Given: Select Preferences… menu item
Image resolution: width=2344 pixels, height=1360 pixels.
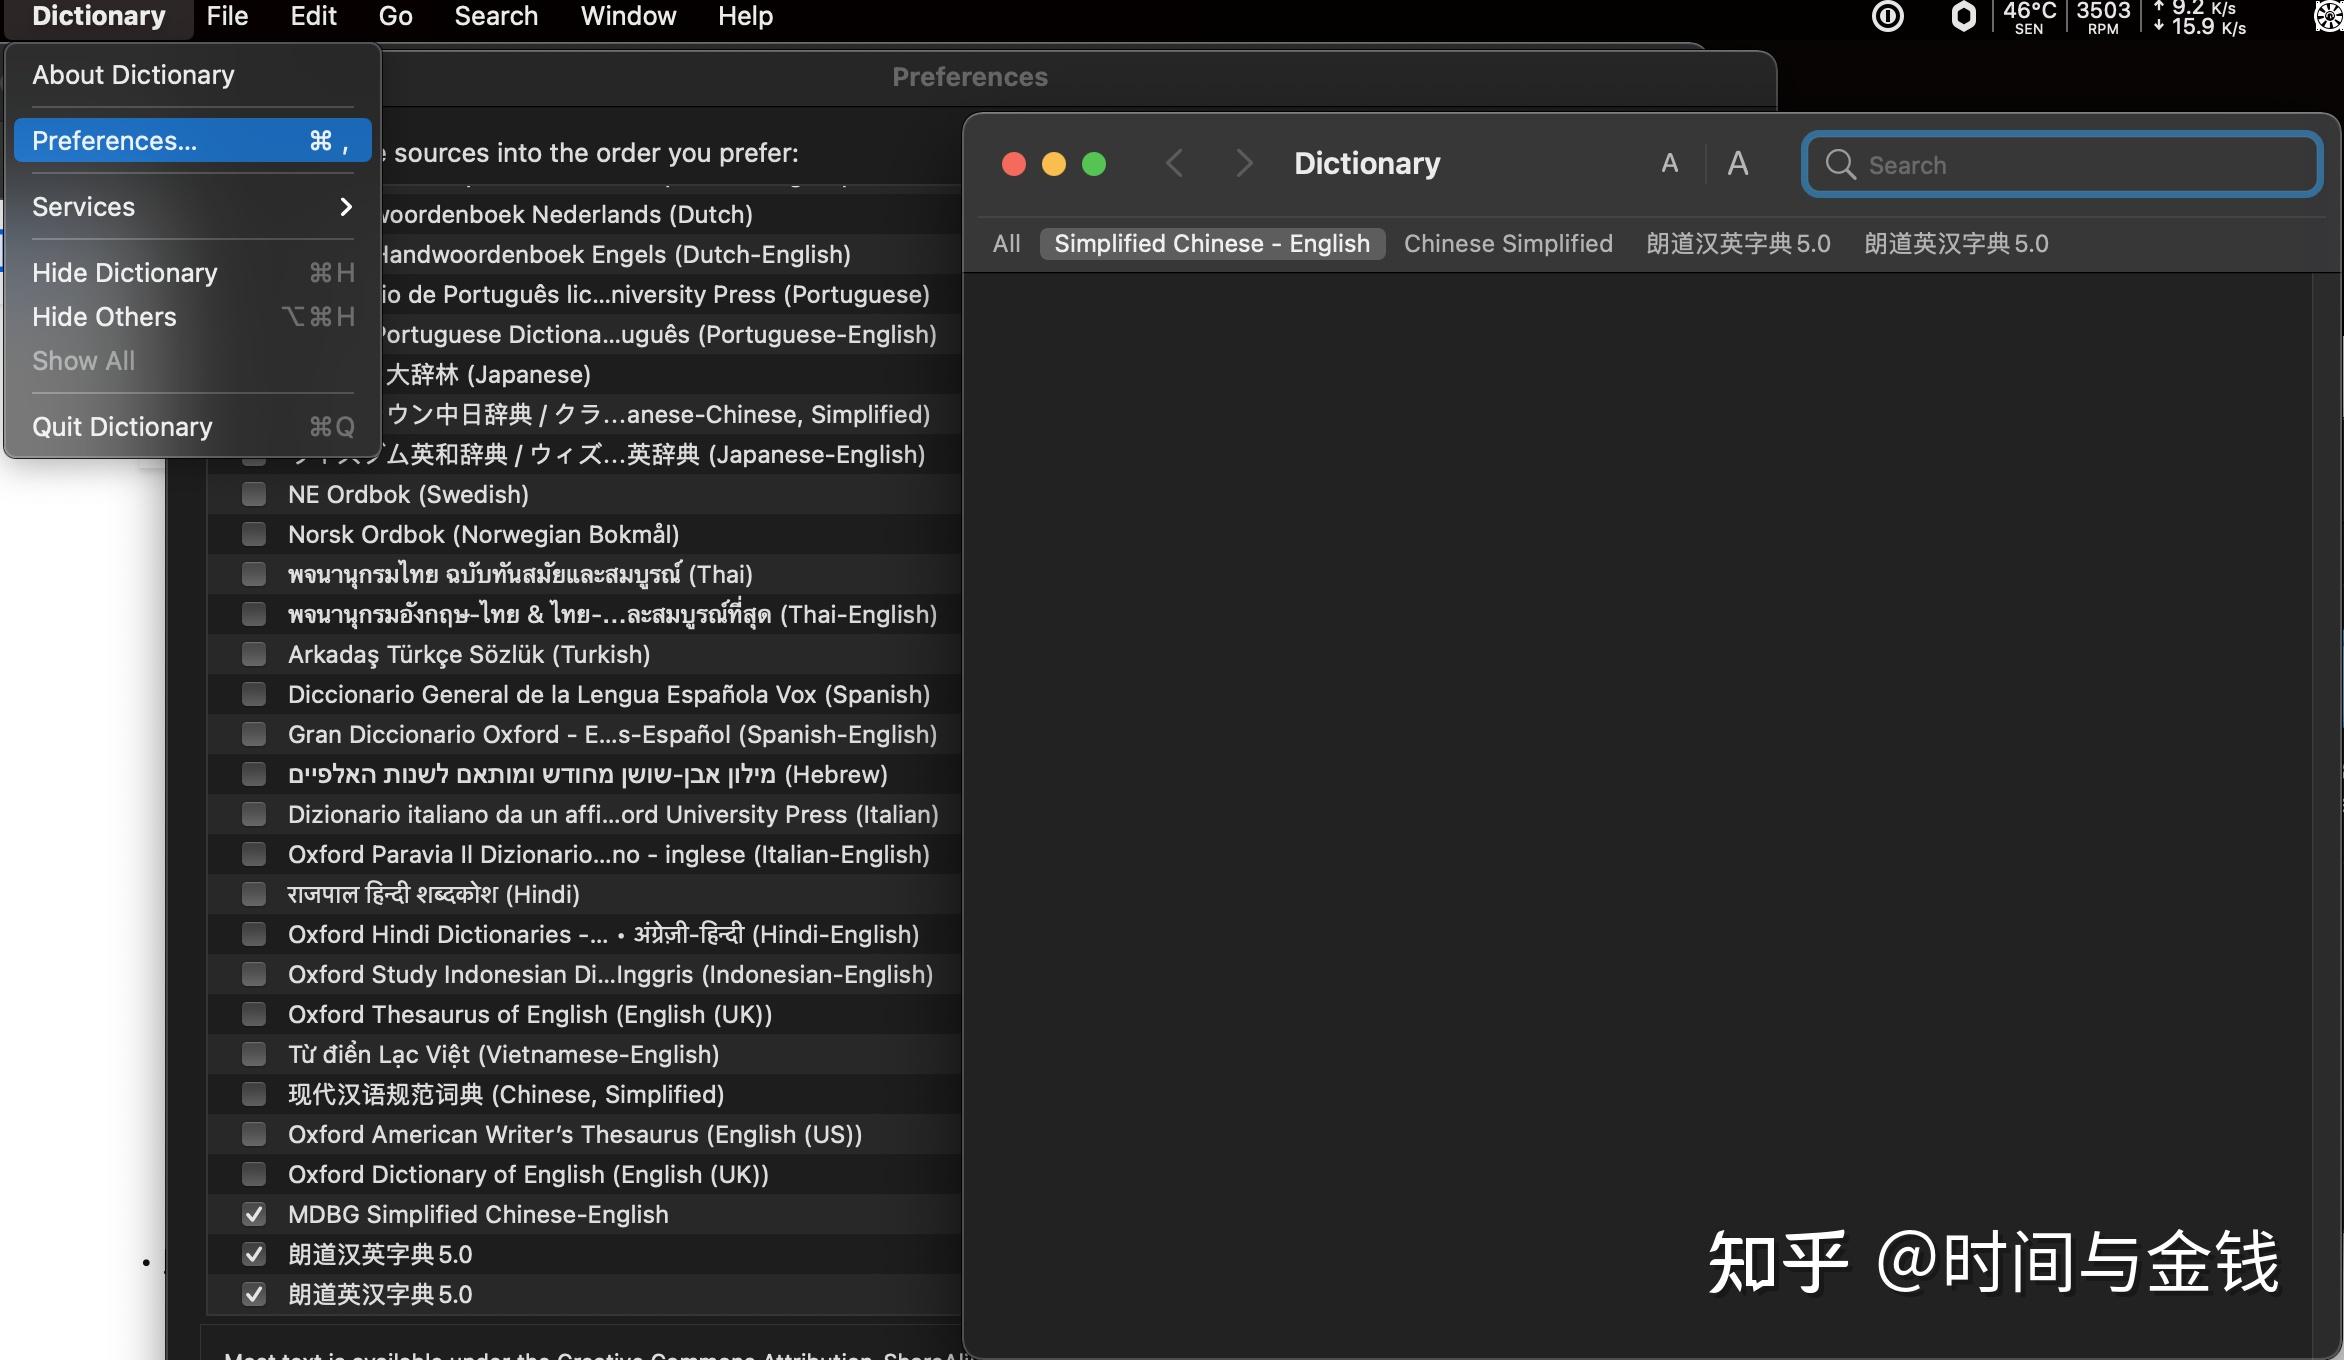Looking at the screenshot, I should coord(193,141).
